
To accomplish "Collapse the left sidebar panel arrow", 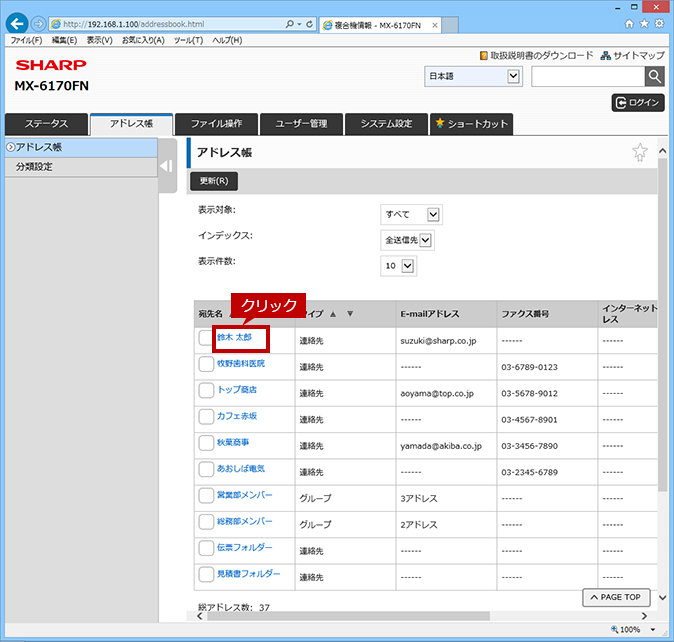I will (166, 166).
